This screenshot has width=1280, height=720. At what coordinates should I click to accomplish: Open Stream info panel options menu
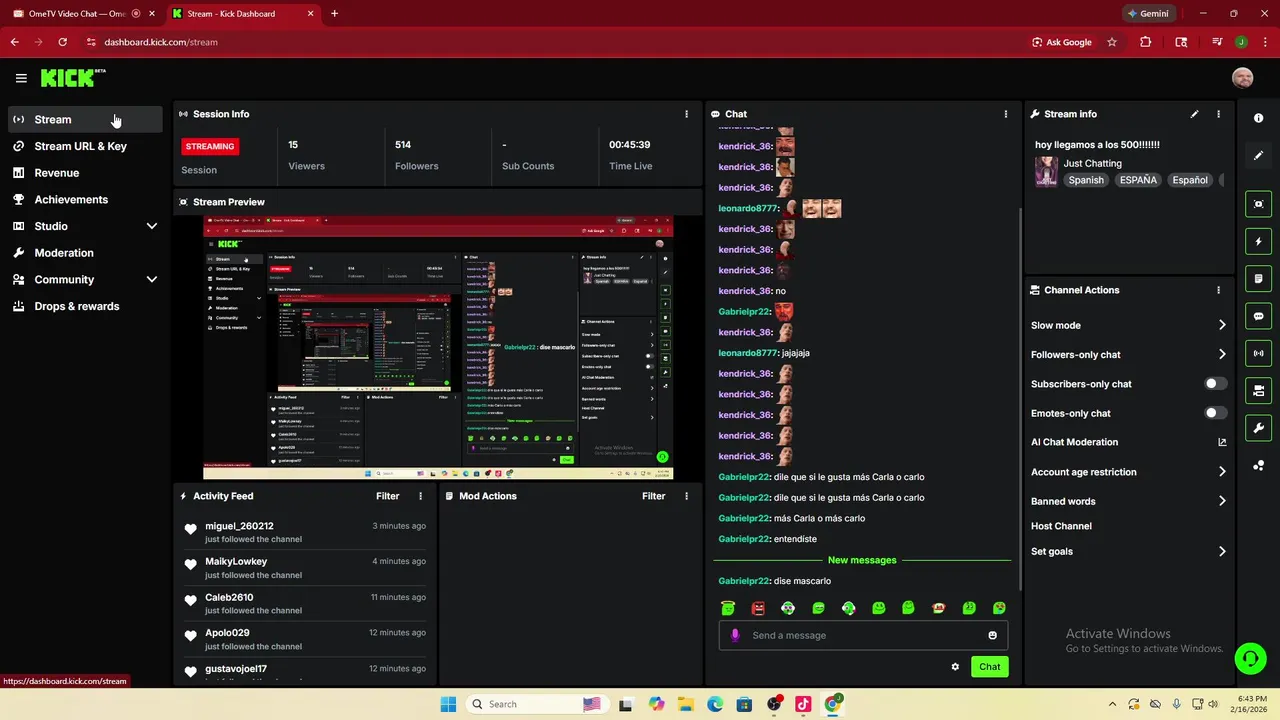[x=1218, y=114]
